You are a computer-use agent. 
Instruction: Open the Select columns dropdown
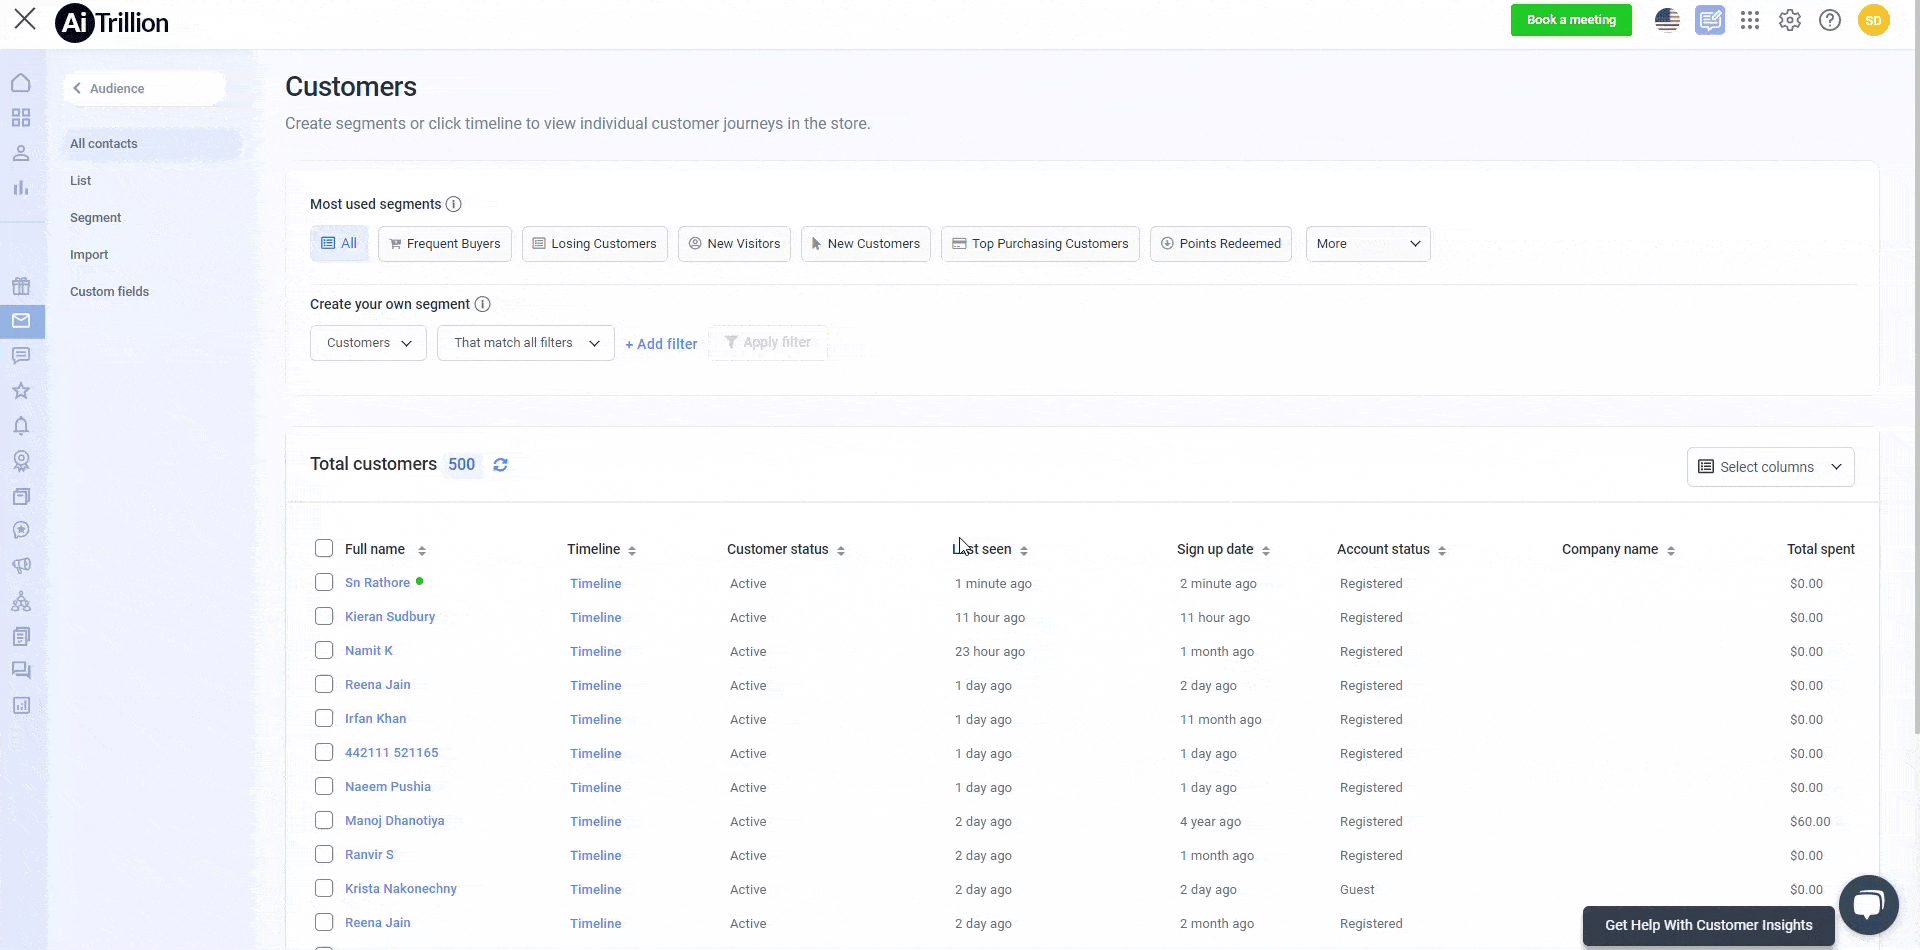click(x=1770, y=466)
